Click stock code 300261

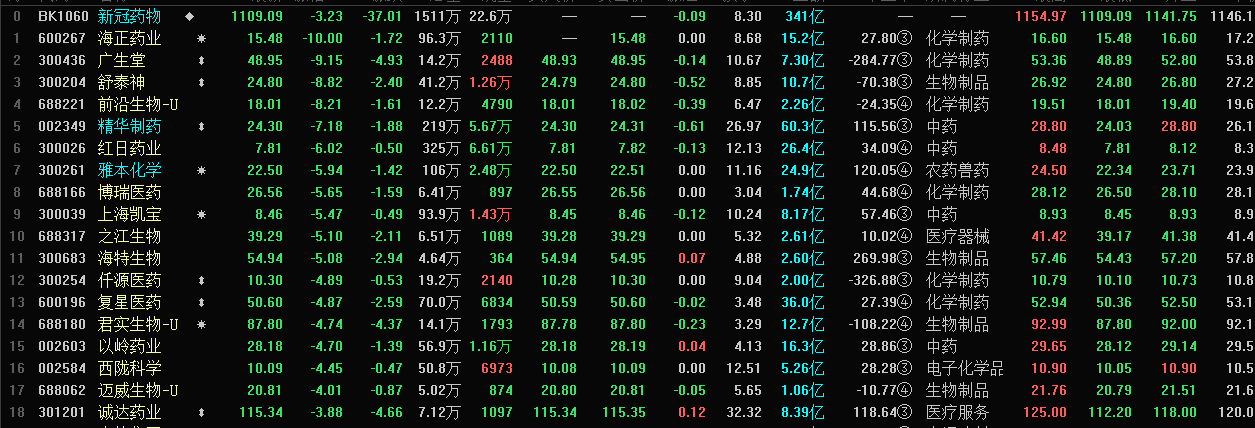(62, 170)
